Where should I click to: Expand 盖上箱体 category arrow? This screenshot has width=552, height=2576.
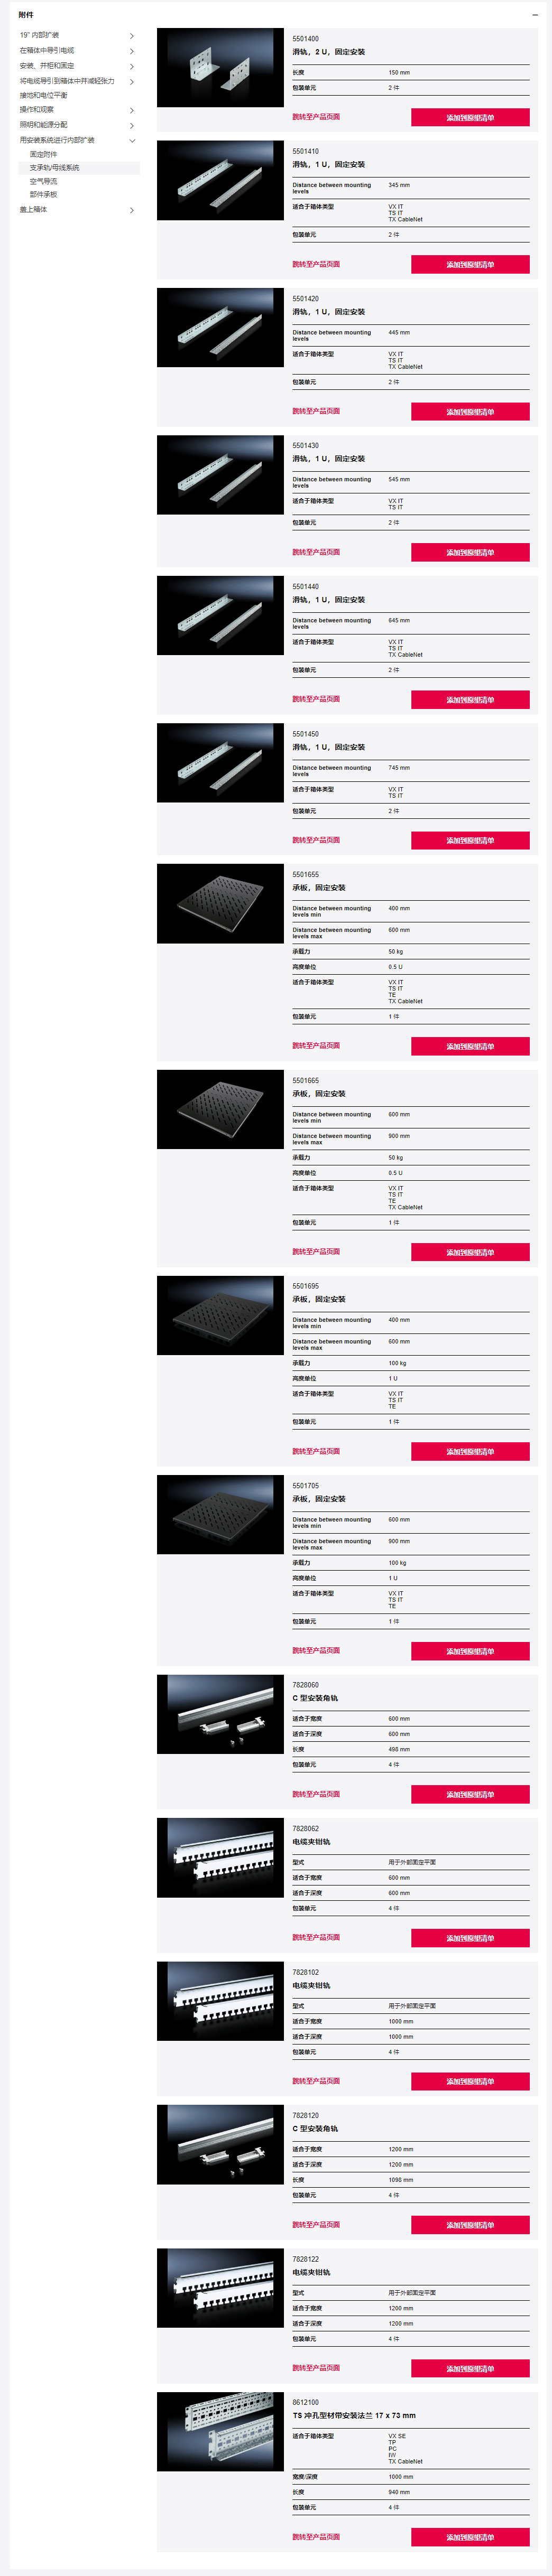132,210
